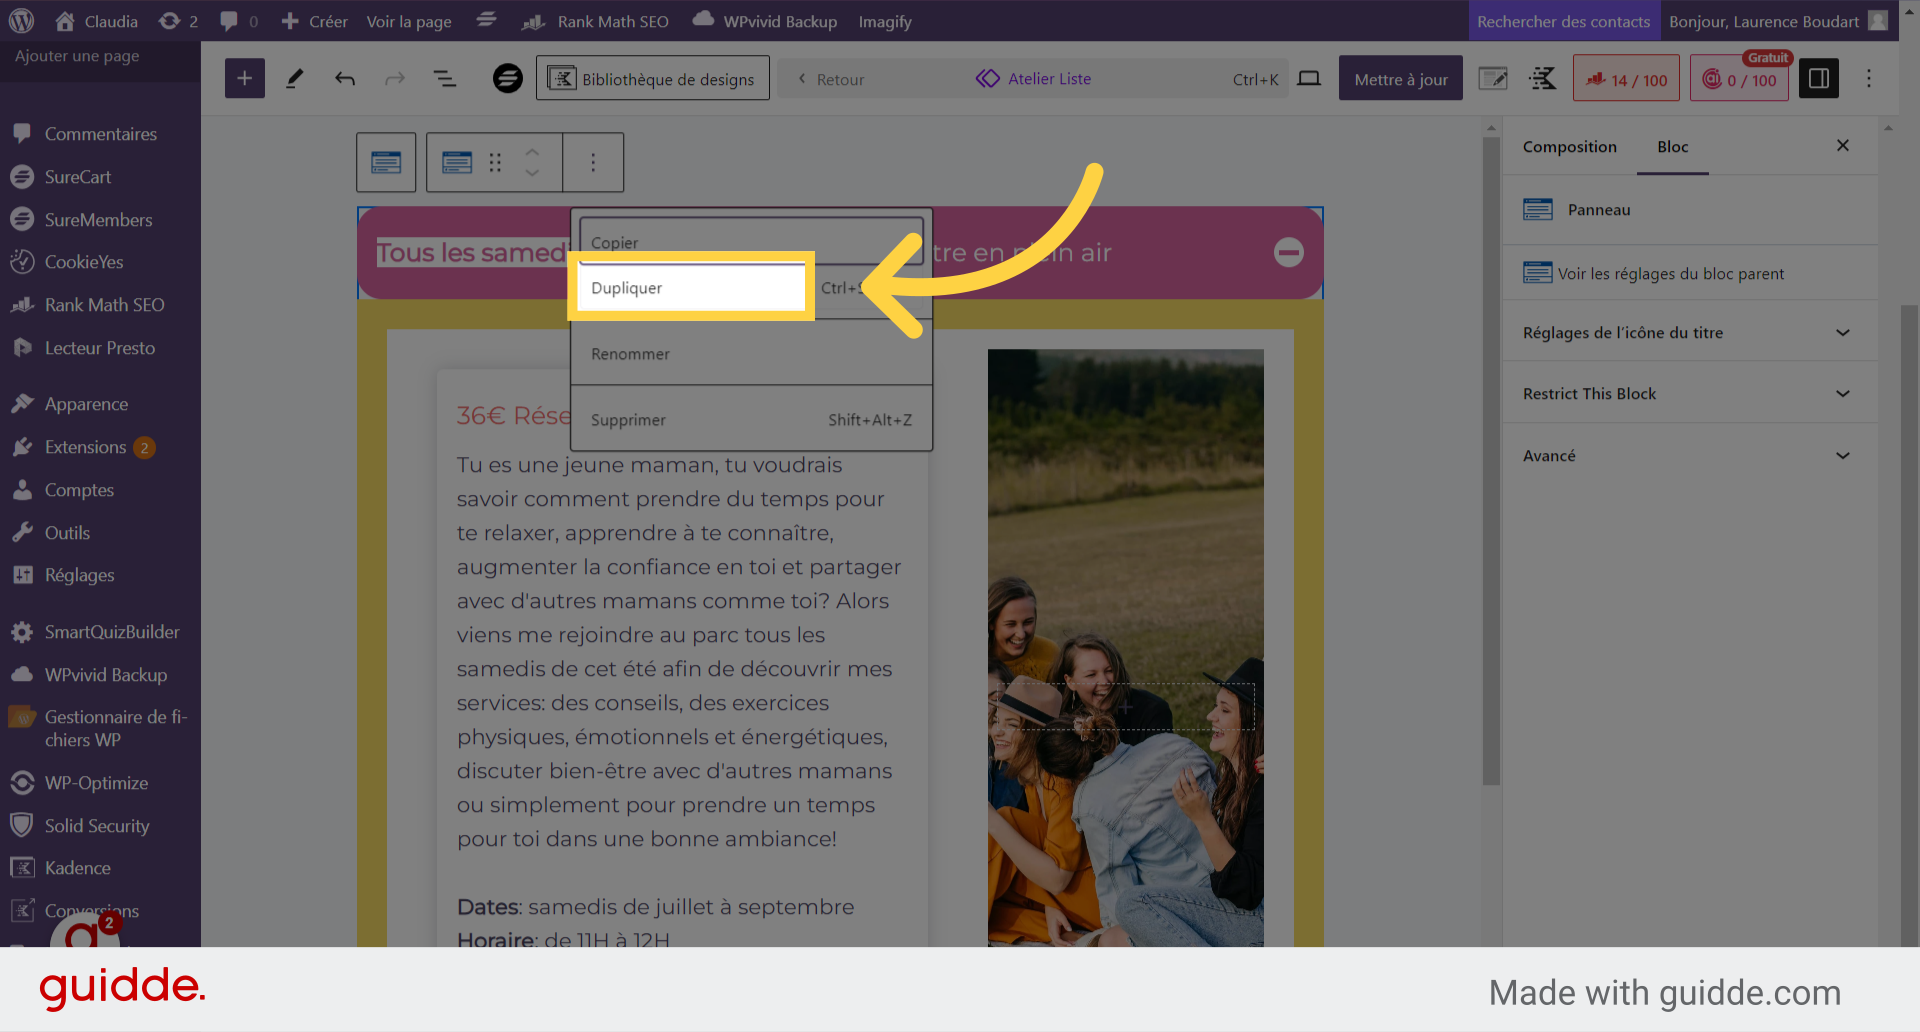
Task: Choose Renommer from the block menu
Action: (x=751, y=354)
